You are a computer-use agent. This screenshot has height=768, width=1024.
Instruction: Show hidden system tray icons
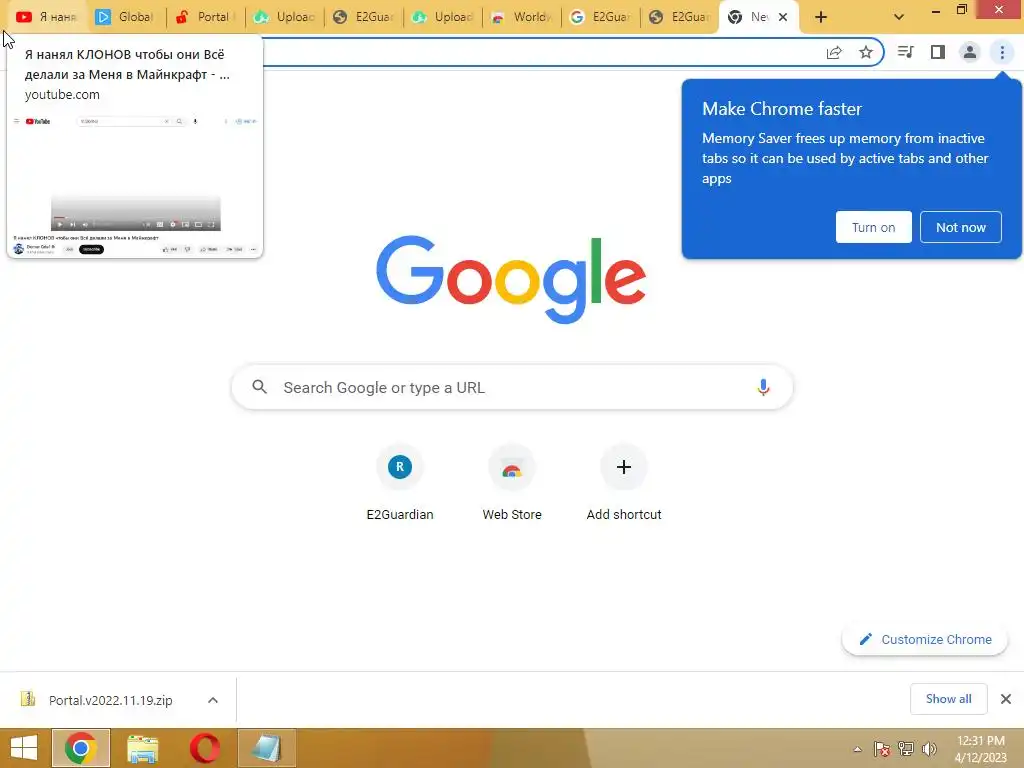[857, 750]
